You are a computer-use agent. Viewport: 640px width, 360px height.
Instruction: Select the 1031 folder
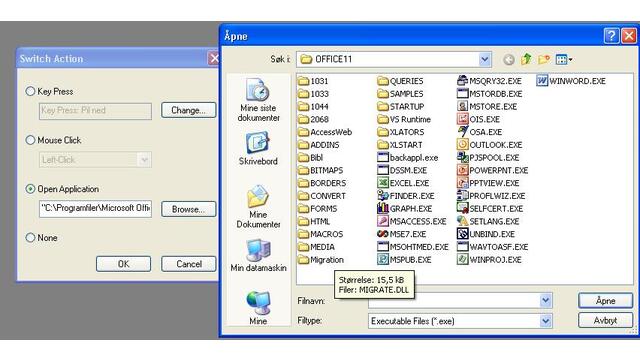tap(313, 81)
